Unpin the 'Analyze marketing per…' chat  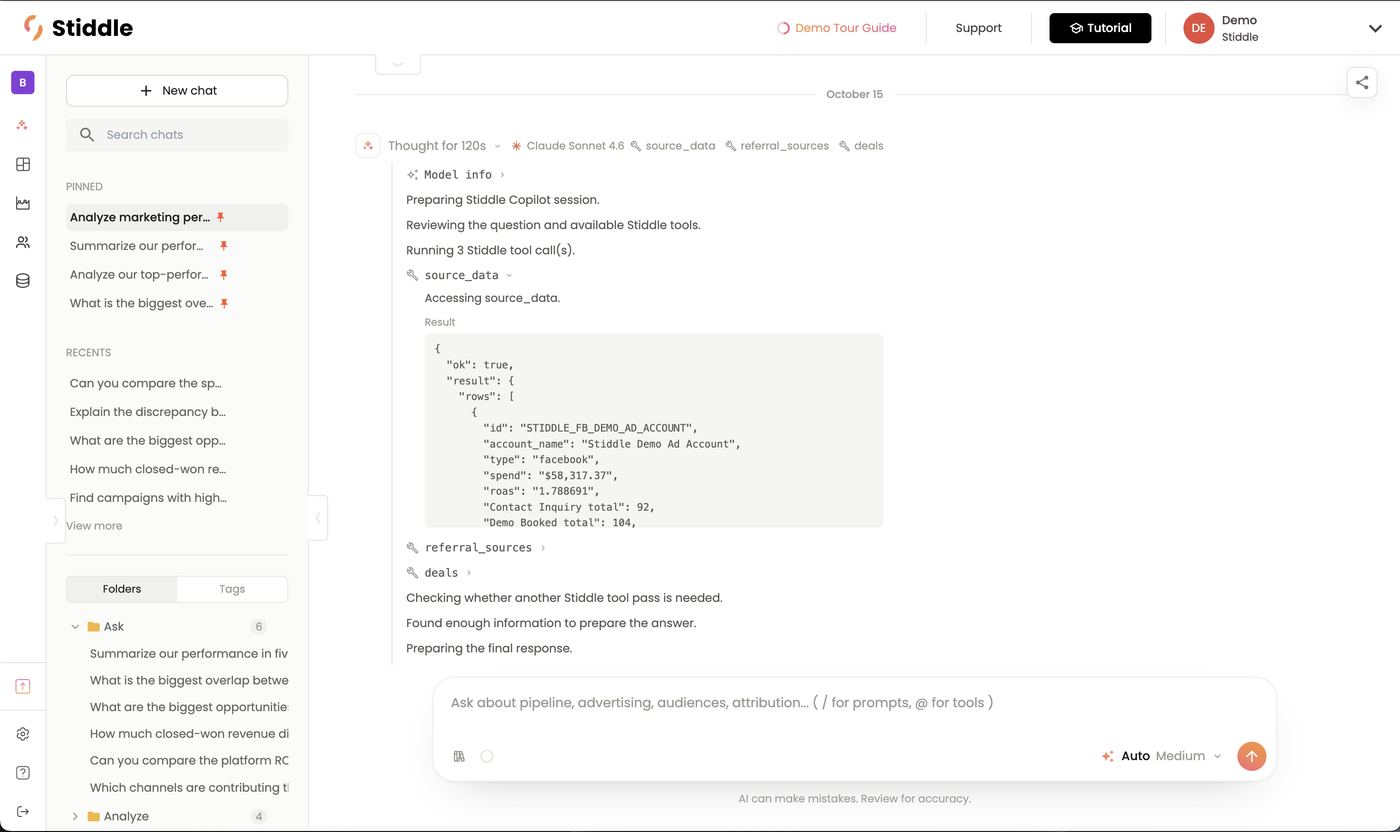point(221,217)
